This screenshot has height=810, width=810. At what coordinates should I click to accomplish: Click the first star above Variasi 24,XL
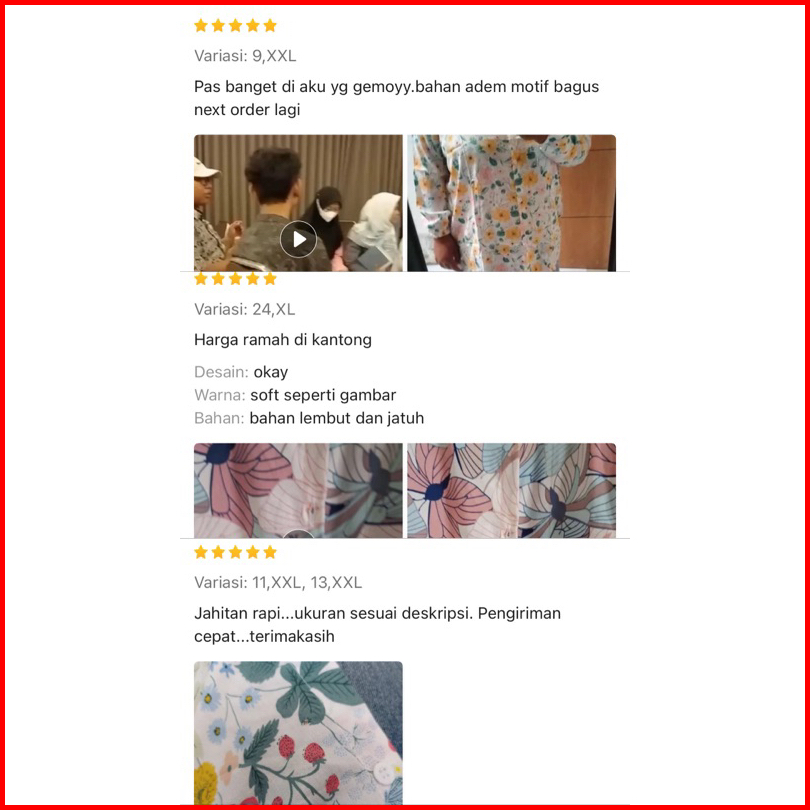(201, 279)
